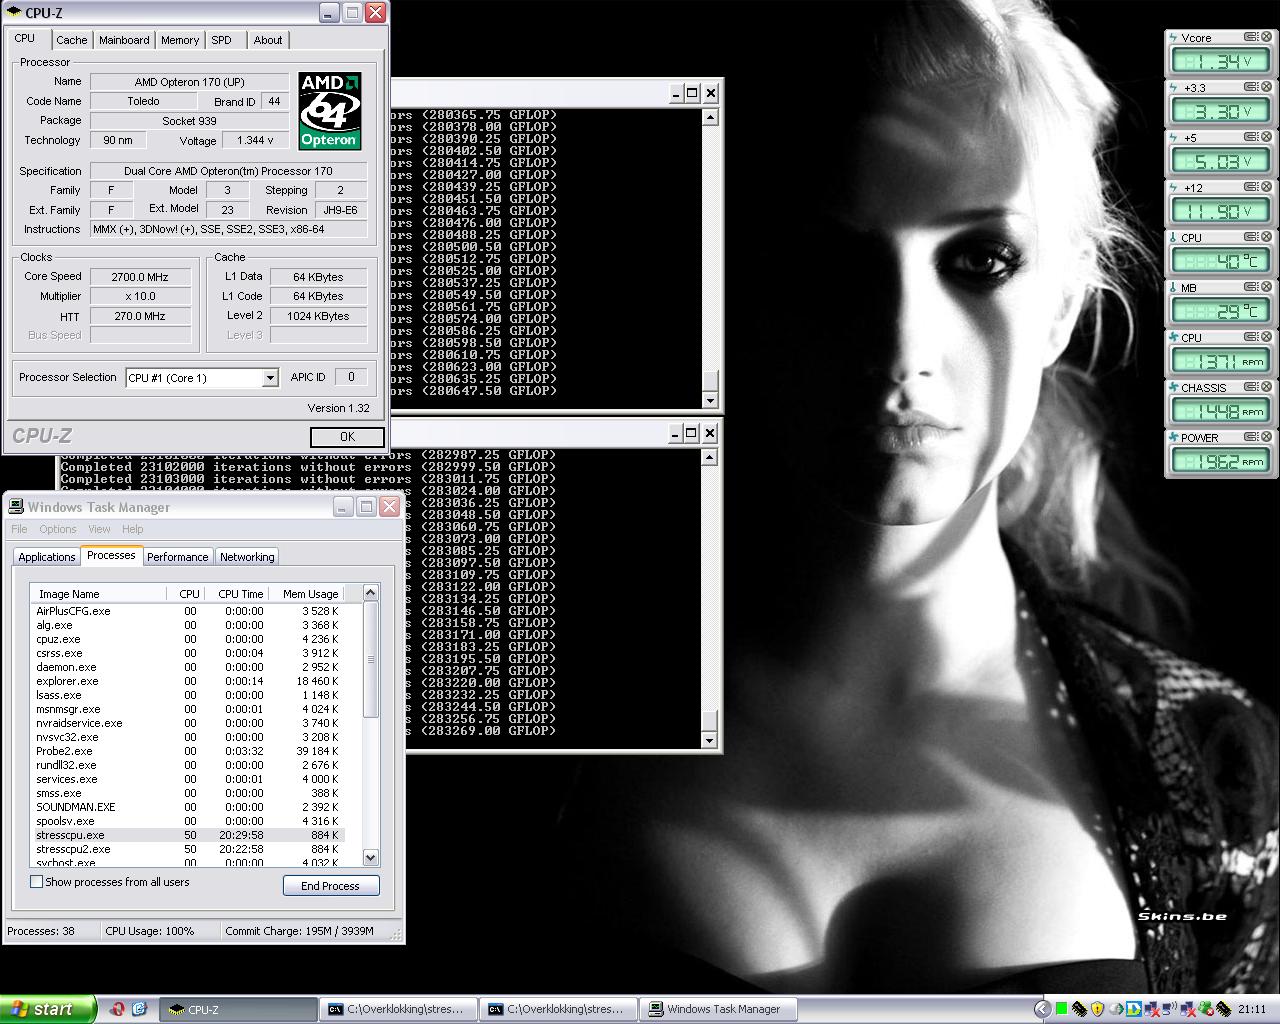
Task: Expand hidden system tray icons
Action: point(1042,1009)
